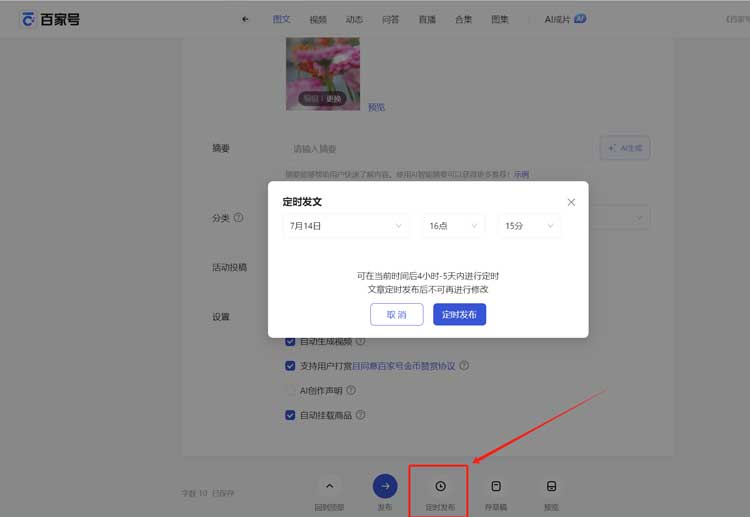
Task: Open the 百家号金币赞赏协议 link
Action: (x=403, y=366)
